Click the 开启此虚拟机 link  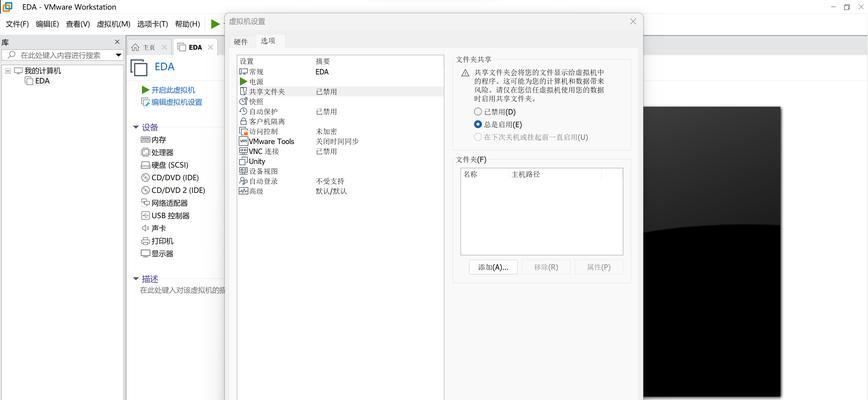(x=173, y=90)
